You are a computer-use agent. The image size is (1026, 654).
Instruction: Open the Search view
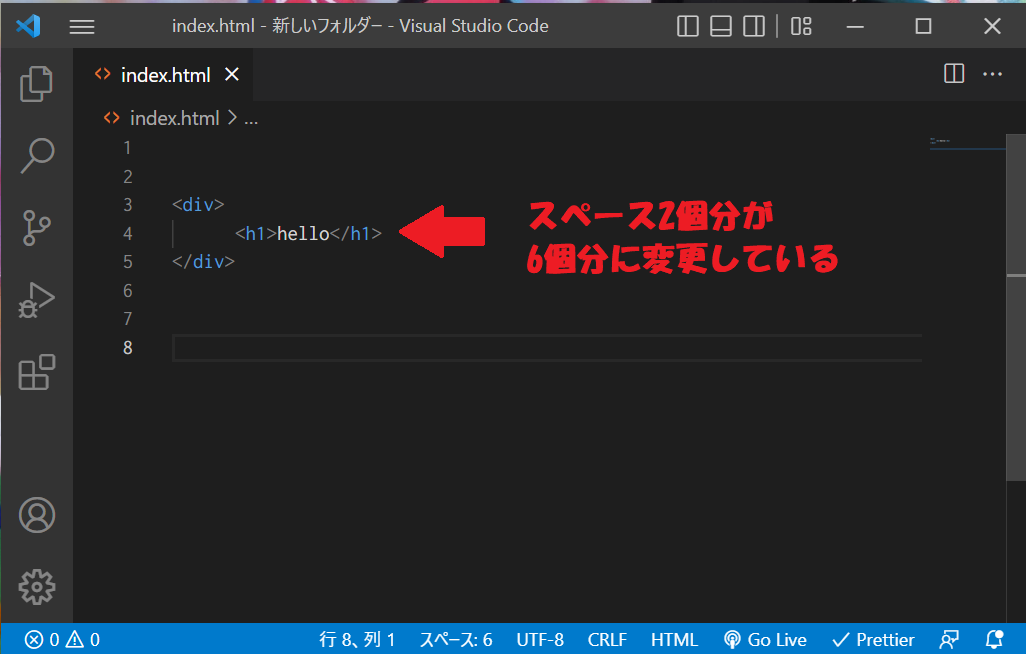[37, 155]
